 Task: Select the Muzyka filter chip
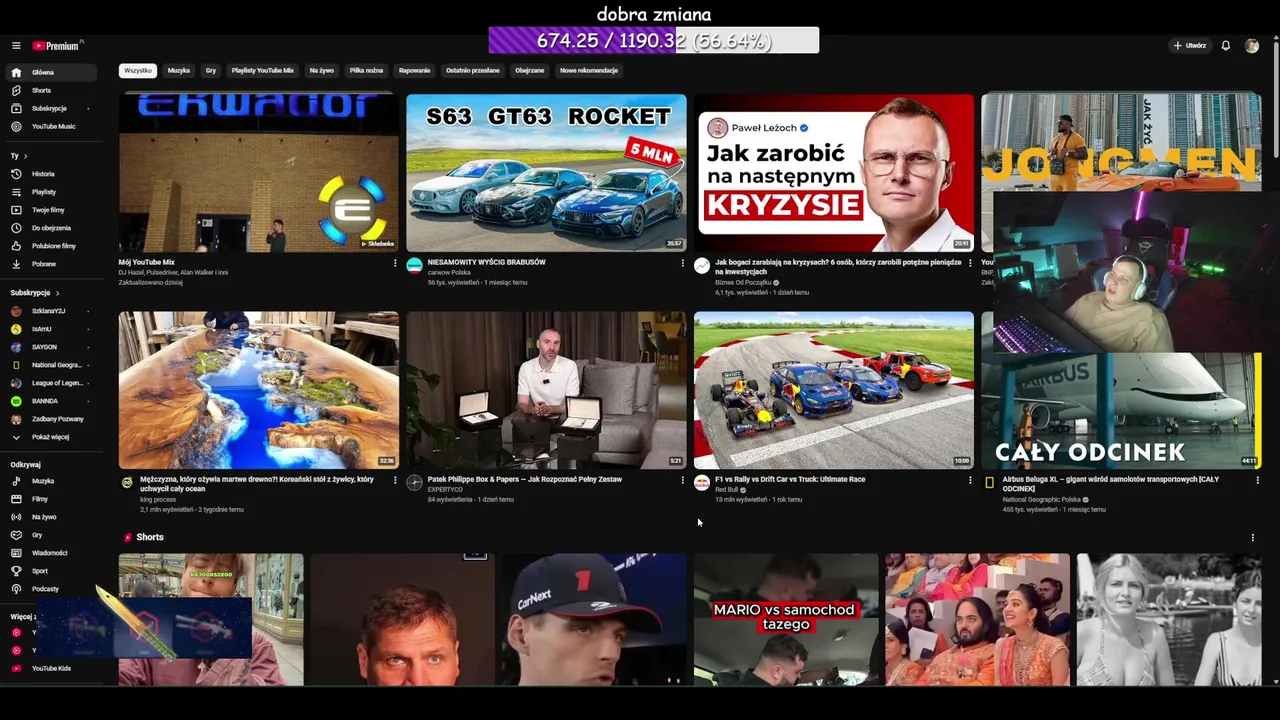179,71
